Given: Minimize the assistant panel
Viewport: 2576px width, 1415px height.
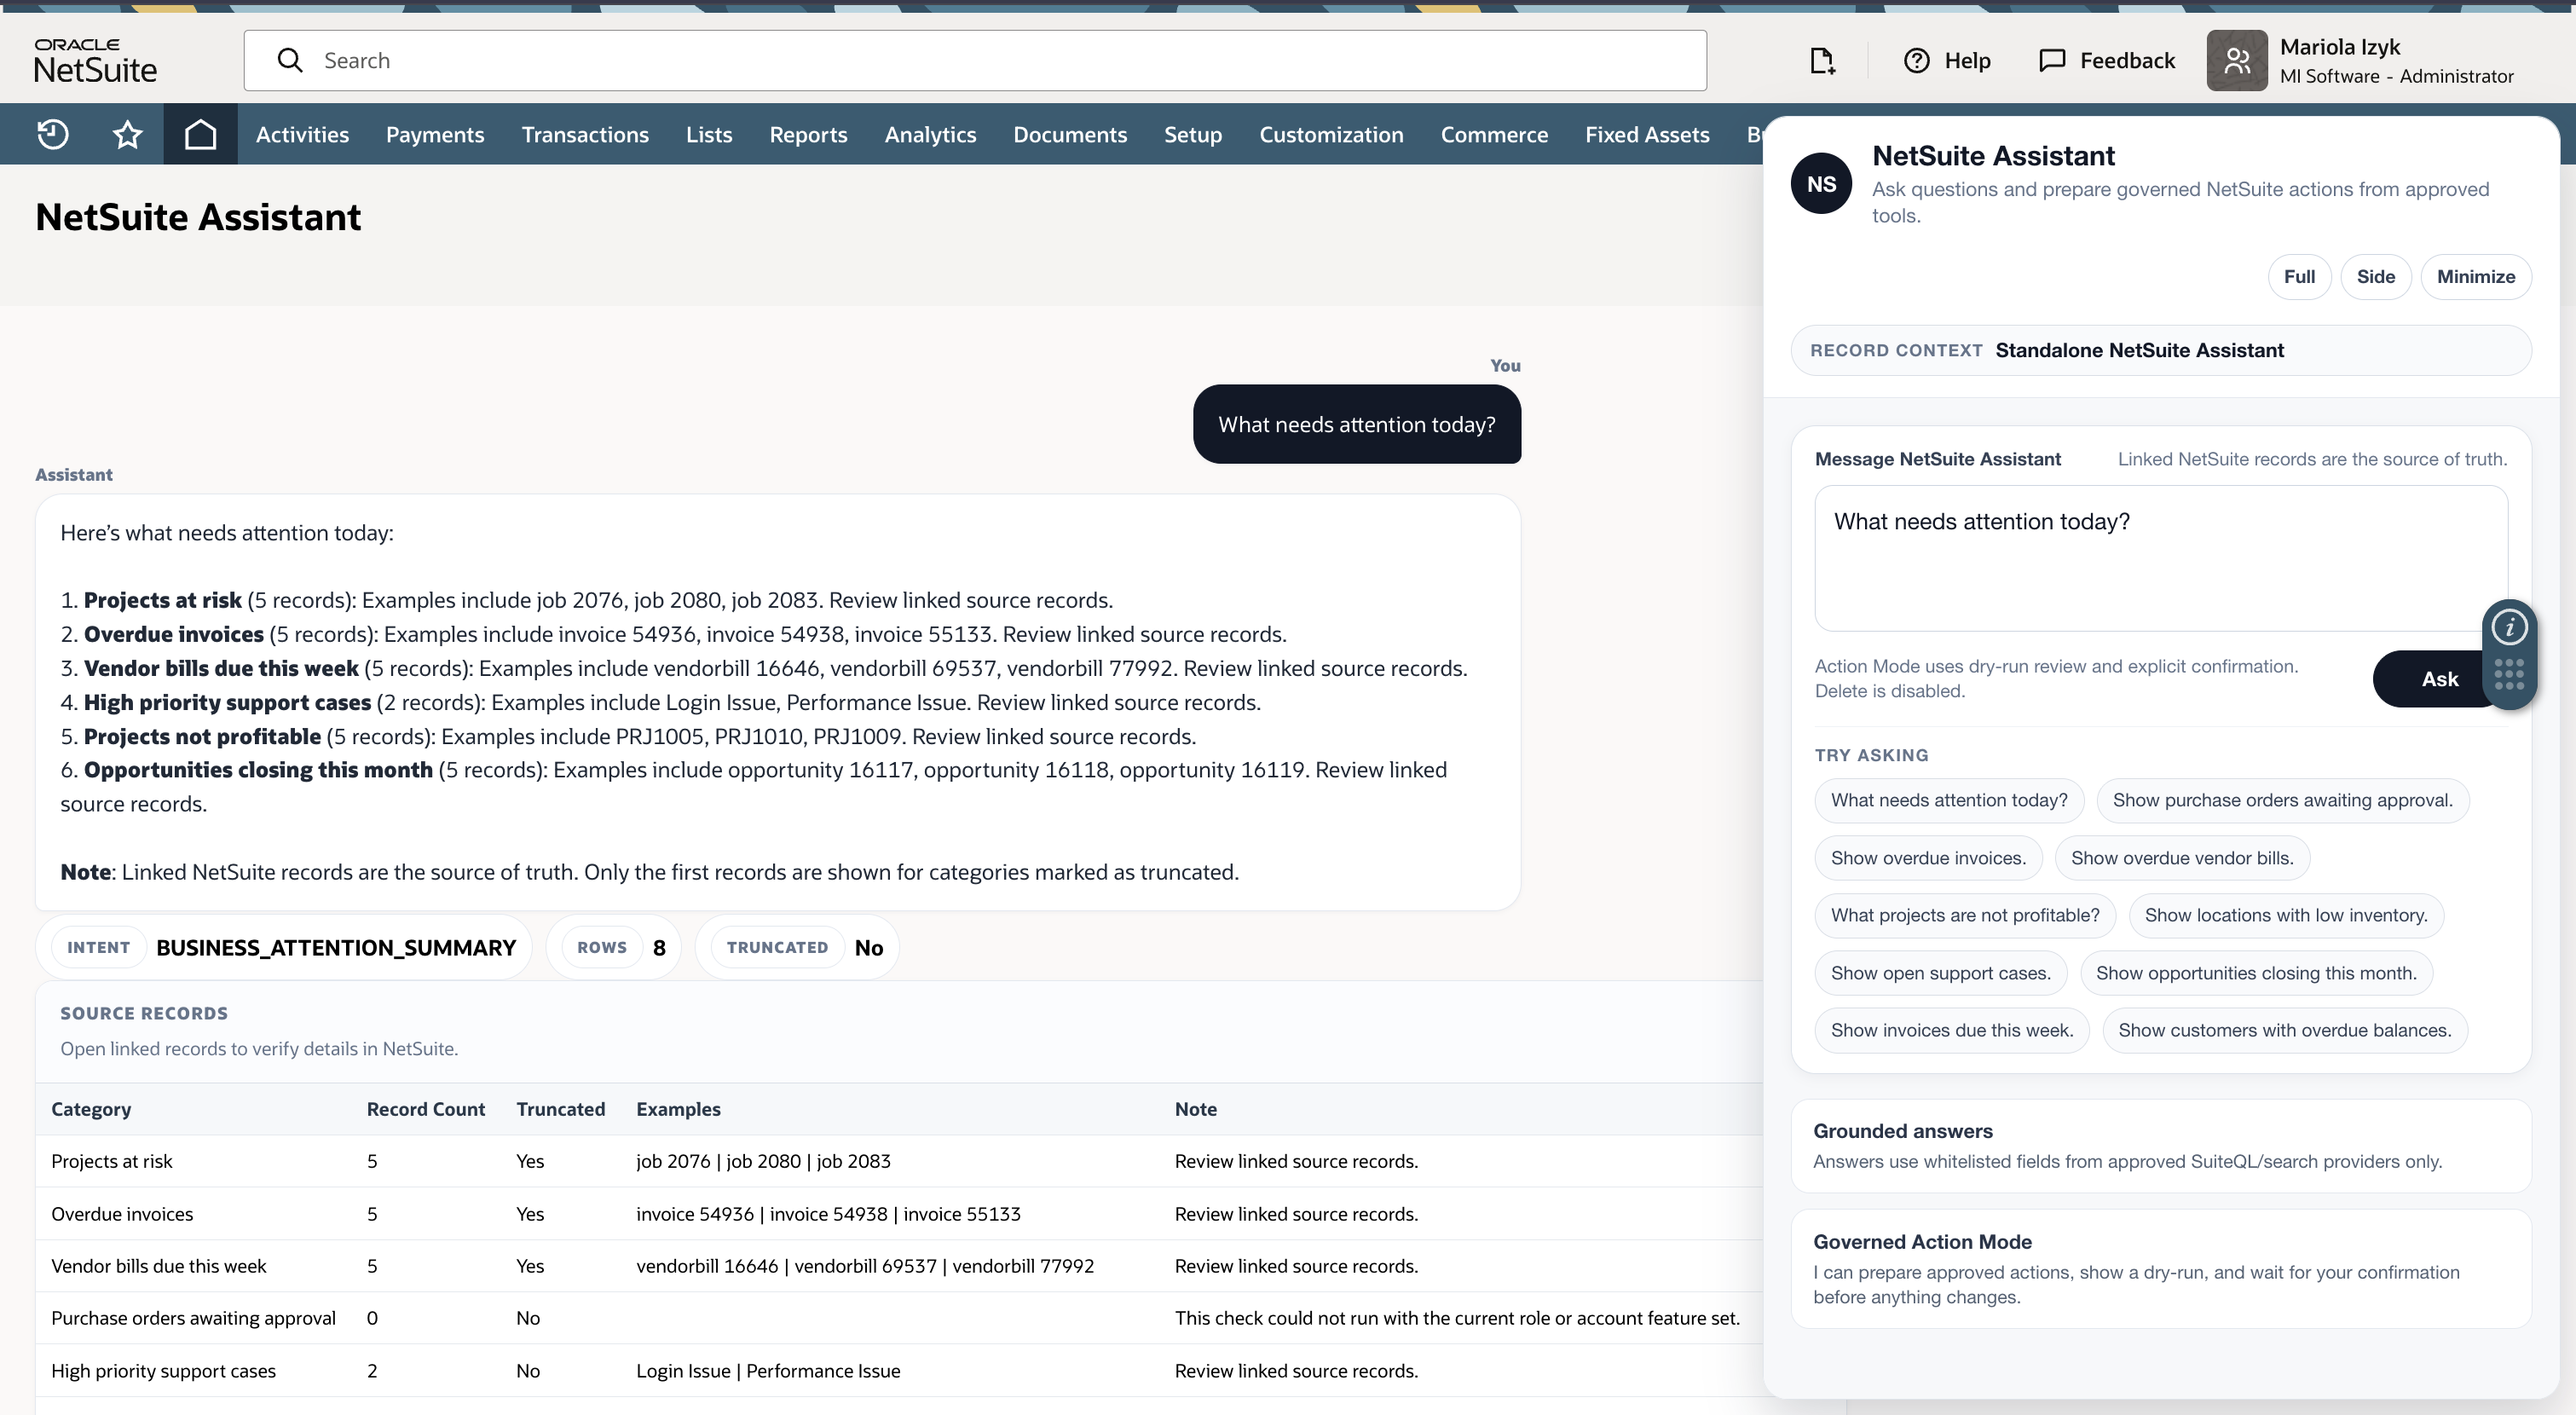Looking at the screenshot, I should pyautogui.click(x=2475, y=277).
